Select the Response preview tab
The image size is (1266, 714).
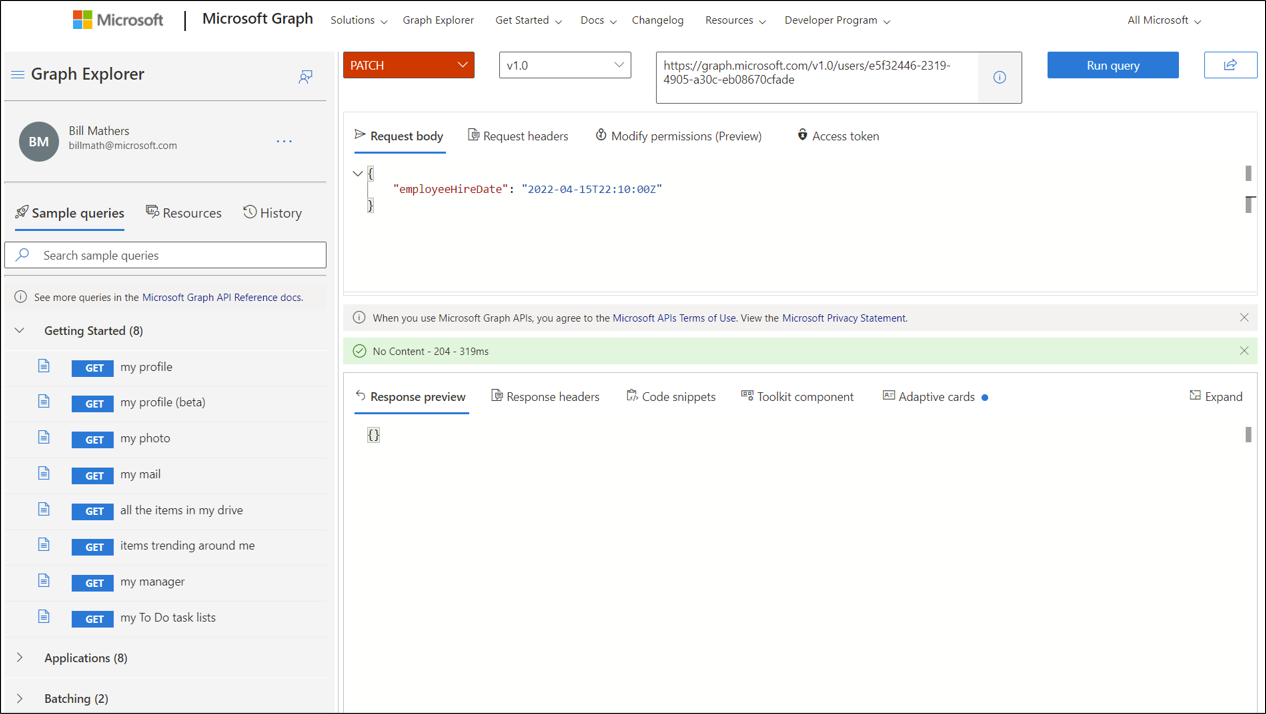(411, 397)
